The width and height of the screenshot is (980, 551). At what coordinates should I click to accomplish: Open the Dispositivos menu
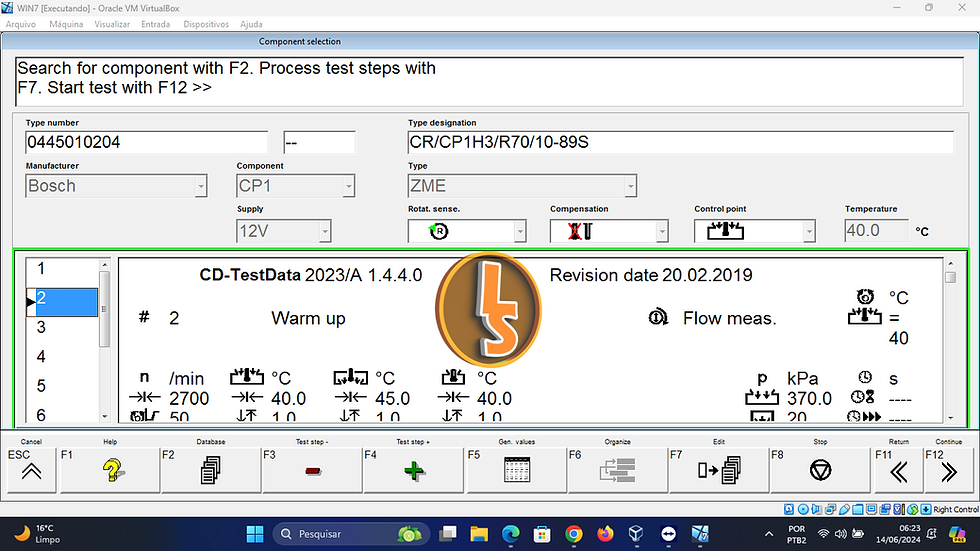click(x=206, y=24)
